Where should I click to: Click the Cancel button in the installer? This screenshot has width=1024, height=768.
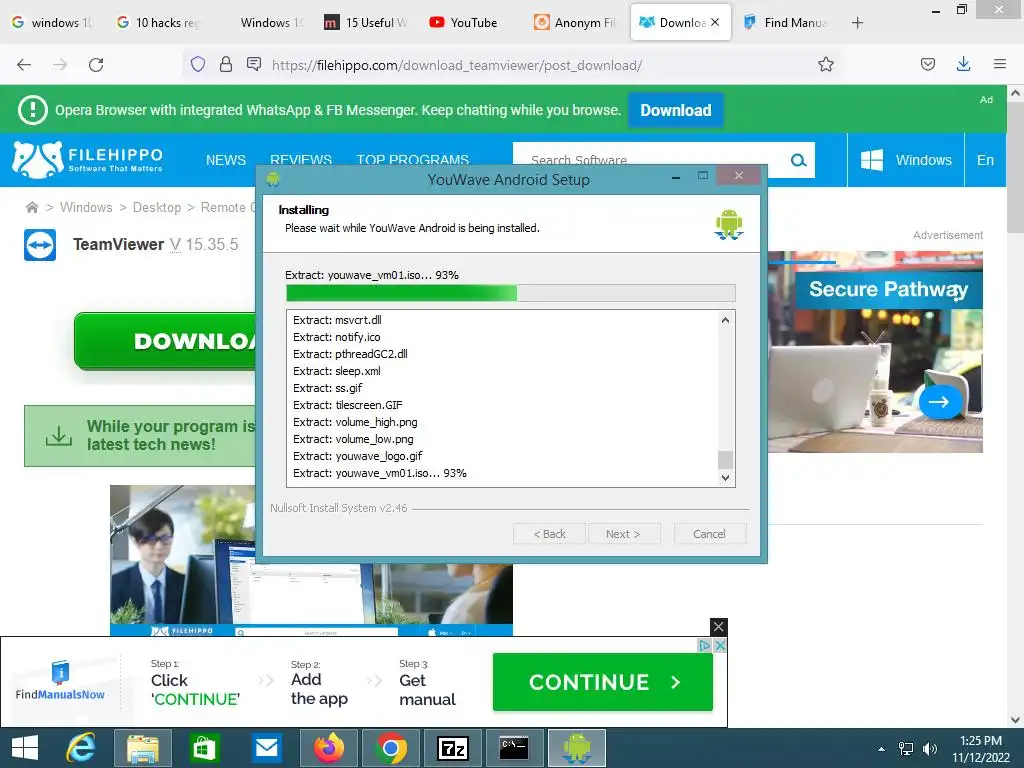pos(709,534)
